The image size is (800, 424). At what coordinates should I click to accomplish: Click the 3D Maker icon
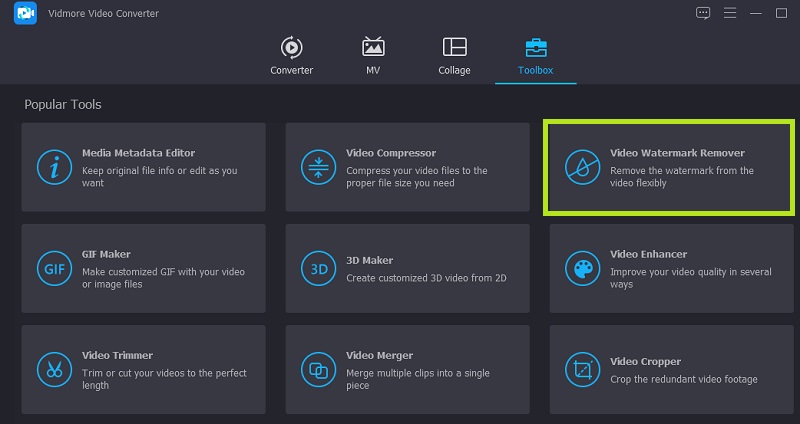pyautogui.click(x=317, y=268)
